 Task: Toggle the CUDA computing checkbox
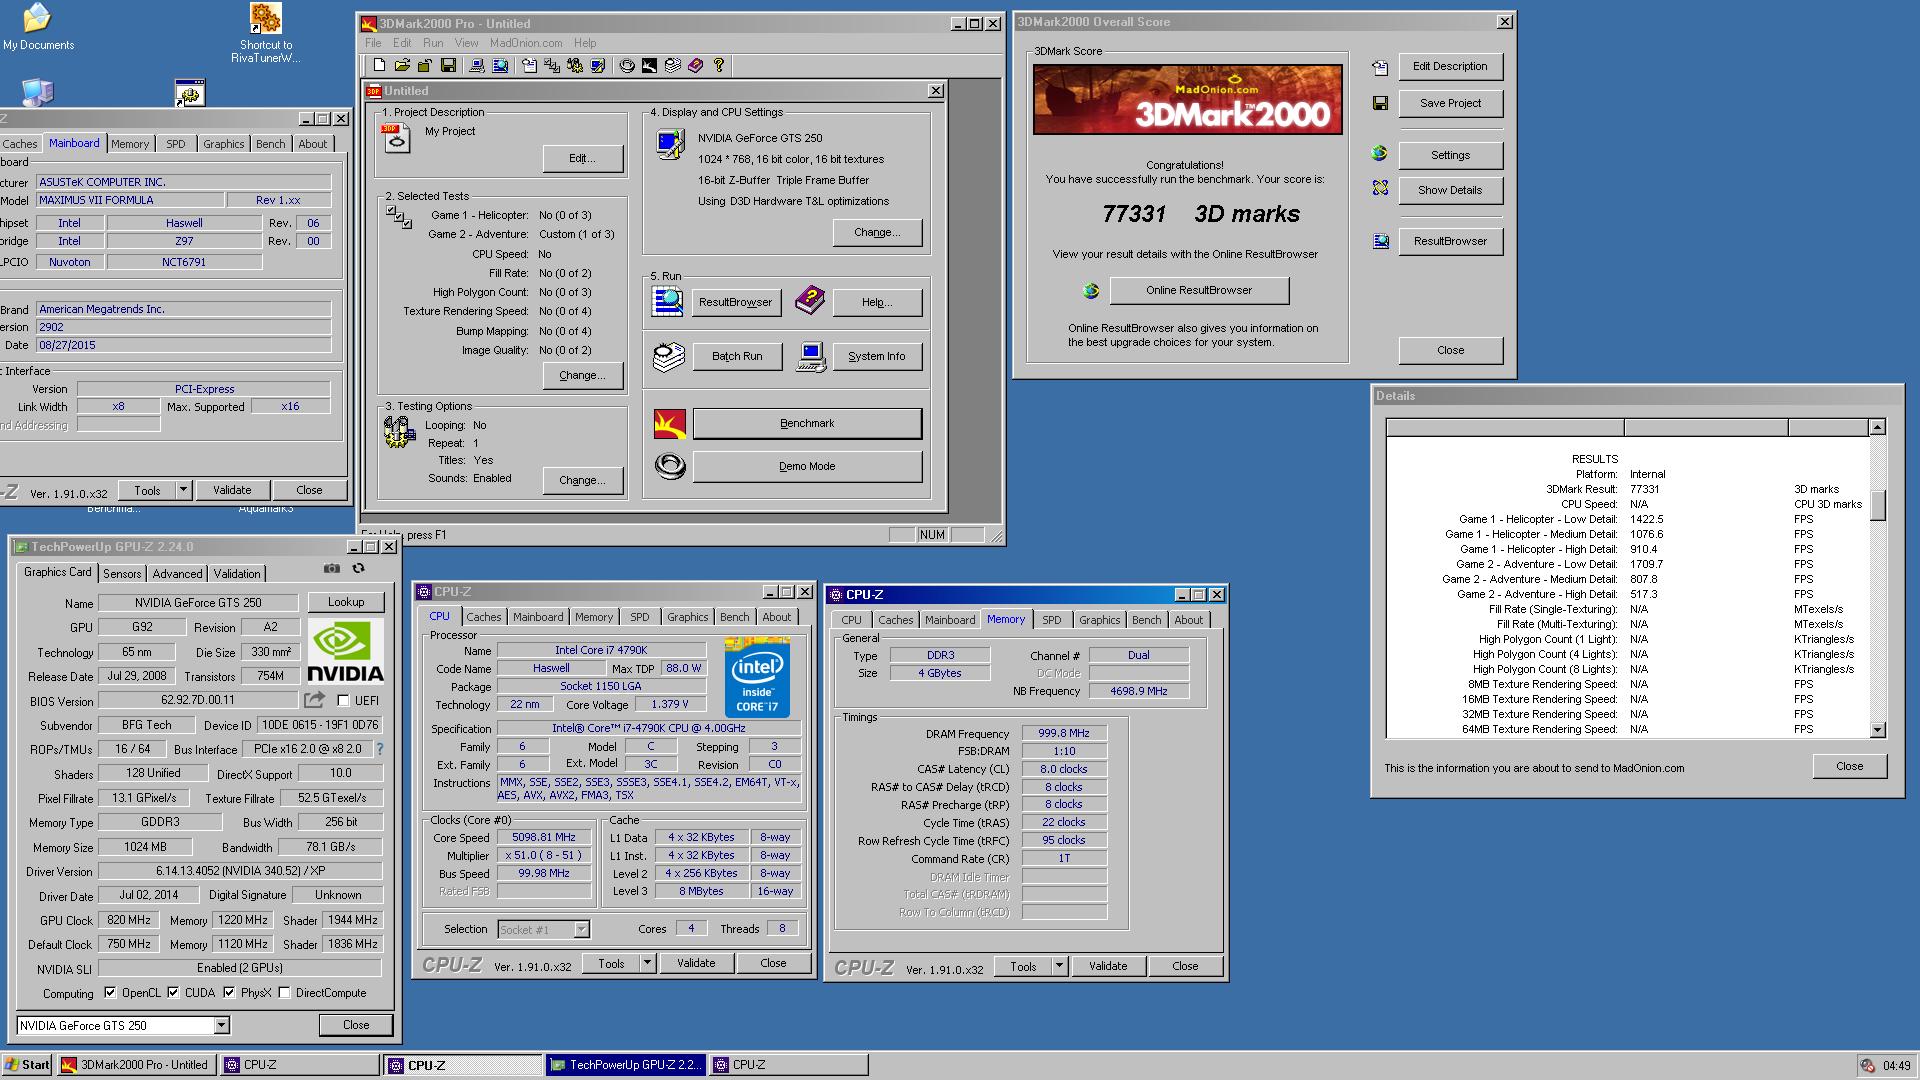(x=173, y=993)
